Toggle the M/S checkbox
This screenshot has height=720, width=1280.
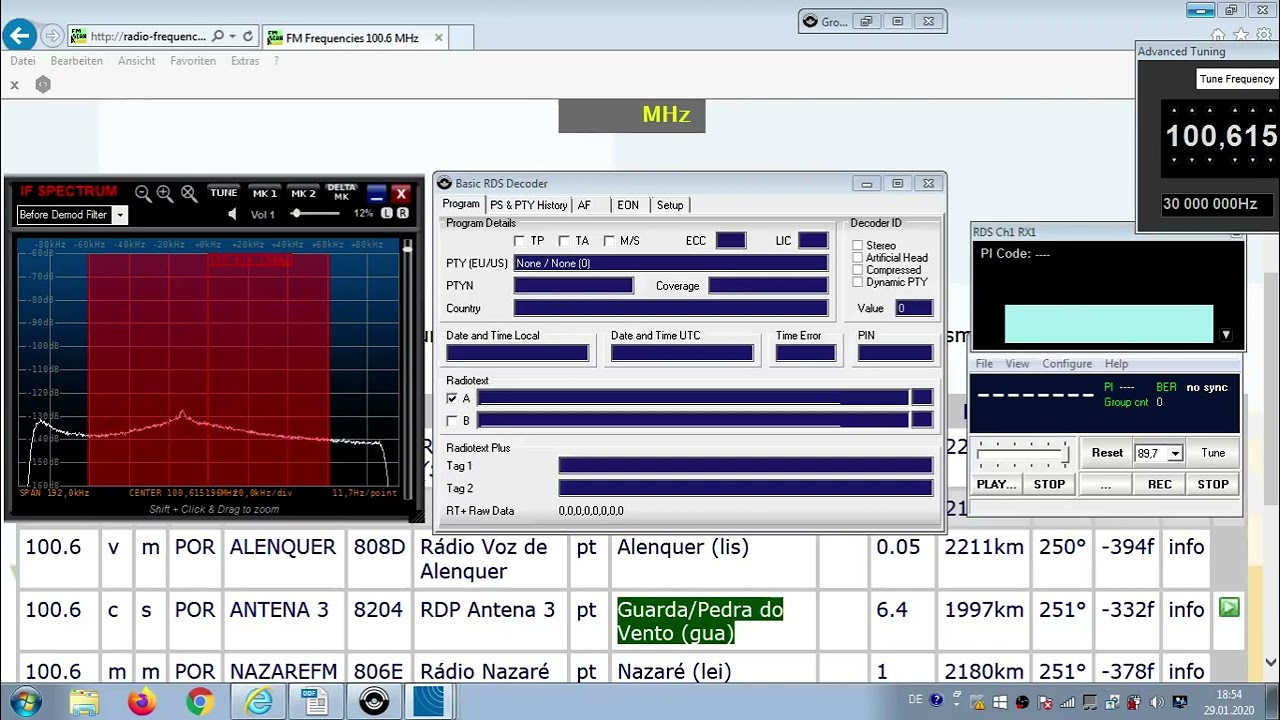609,241
